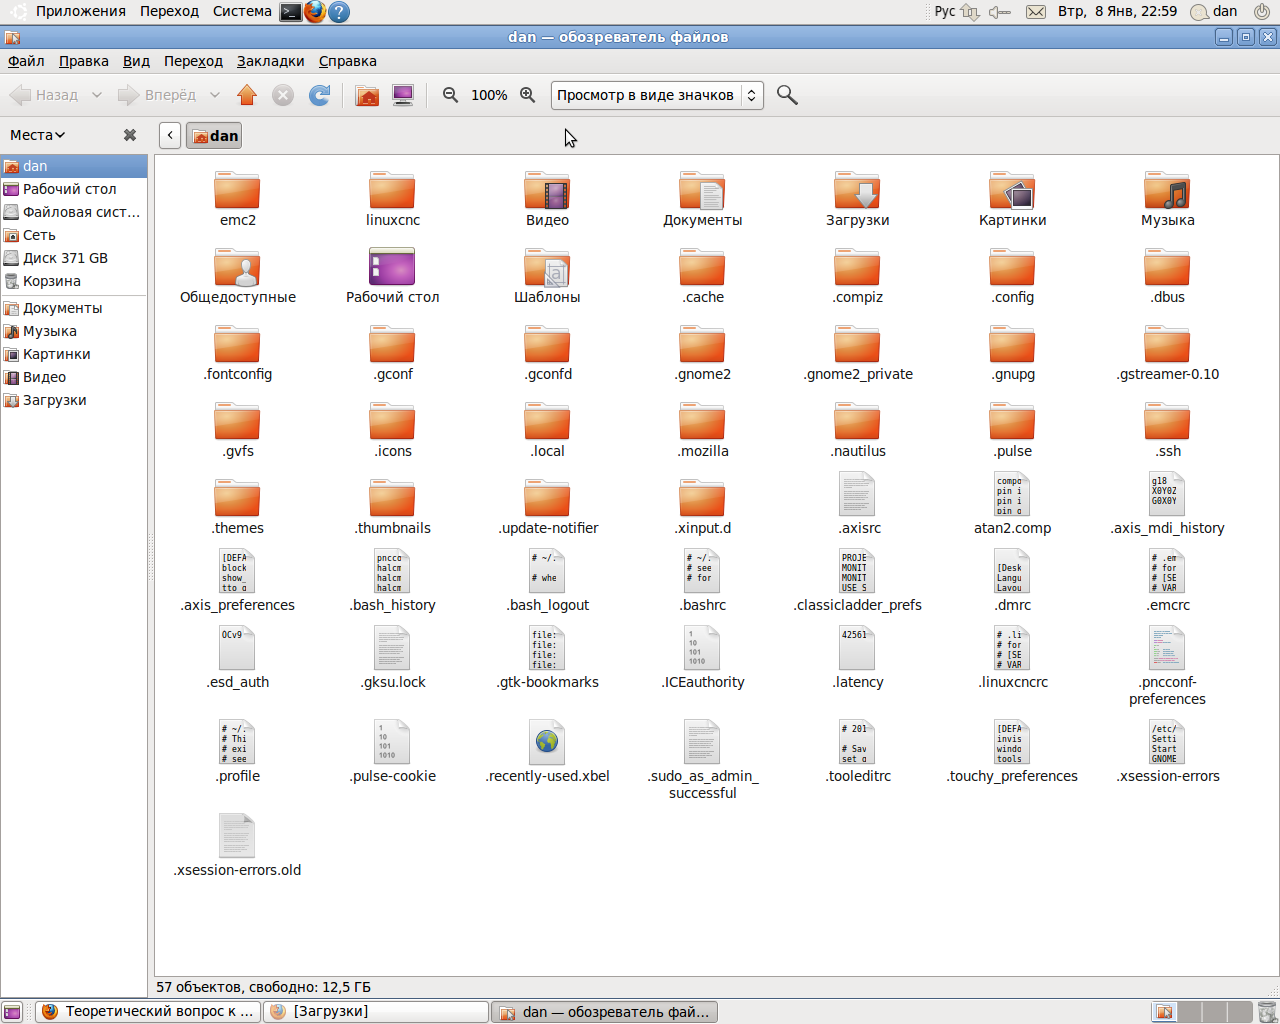Open the dan user menu in top panel
Viewport: 1280px width, 1024px height.
tap(1214, 11)
